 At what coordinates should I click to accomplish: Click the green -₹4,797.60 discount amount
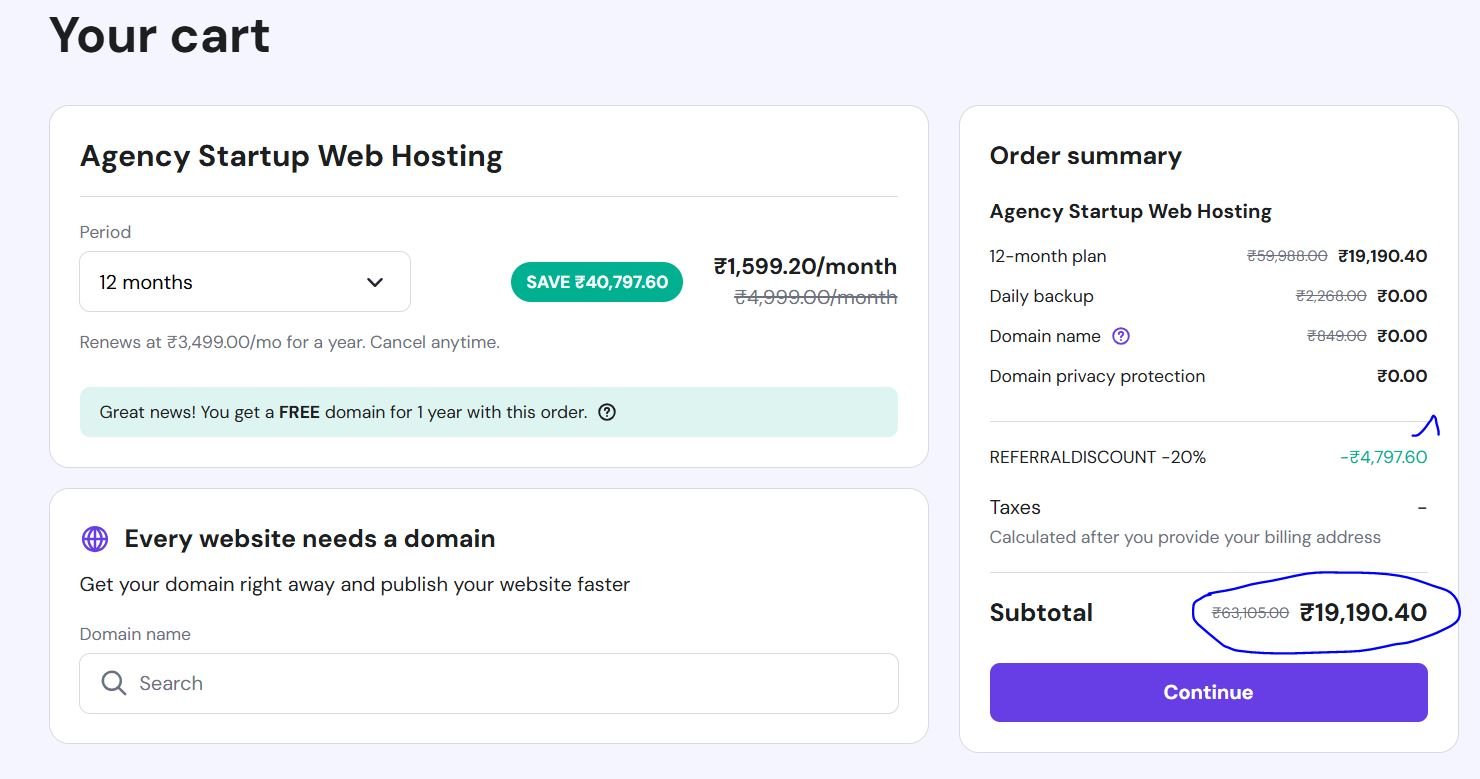tap(1383, 457)
